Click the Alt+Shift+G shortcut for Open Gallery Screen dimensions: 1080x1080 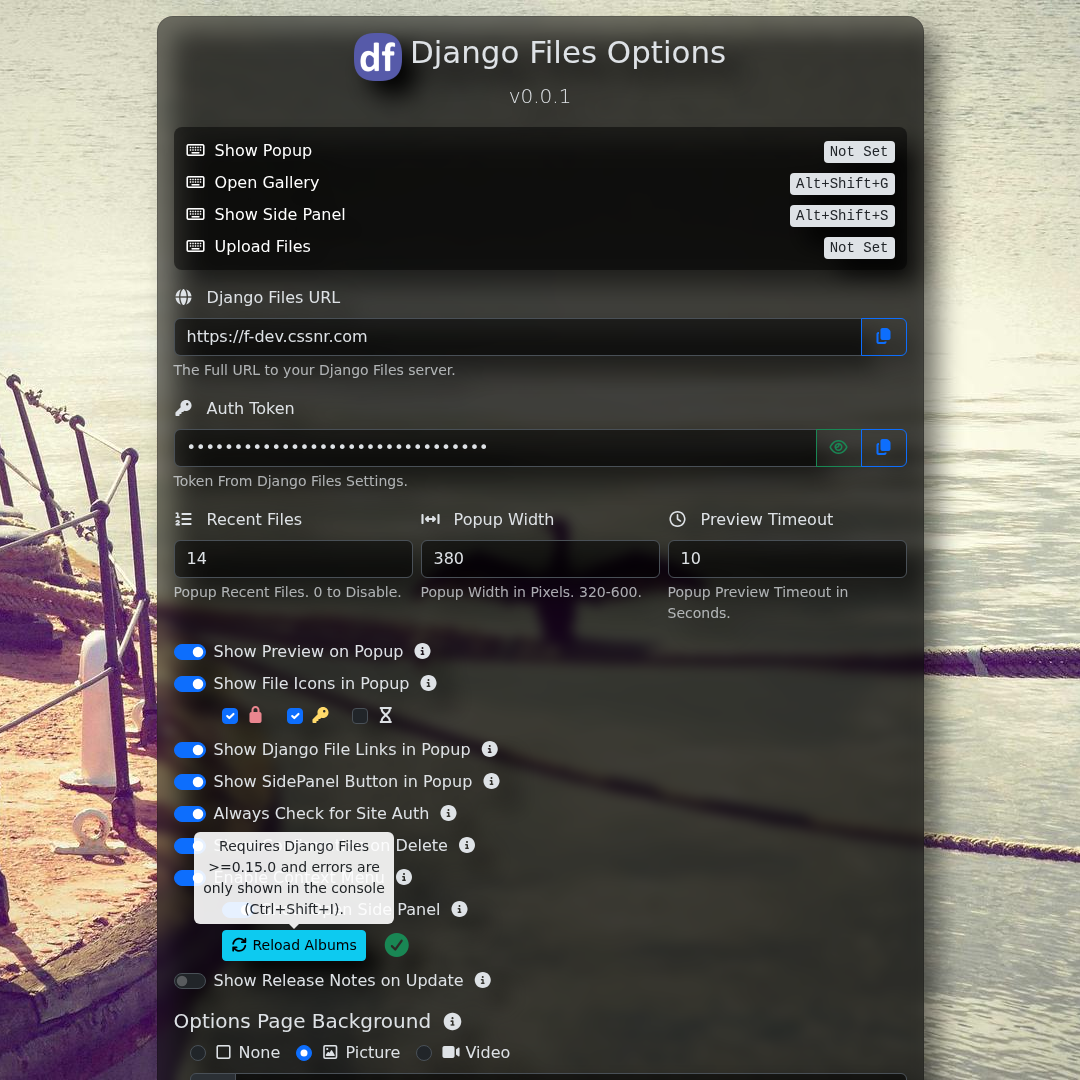point(841,184)
